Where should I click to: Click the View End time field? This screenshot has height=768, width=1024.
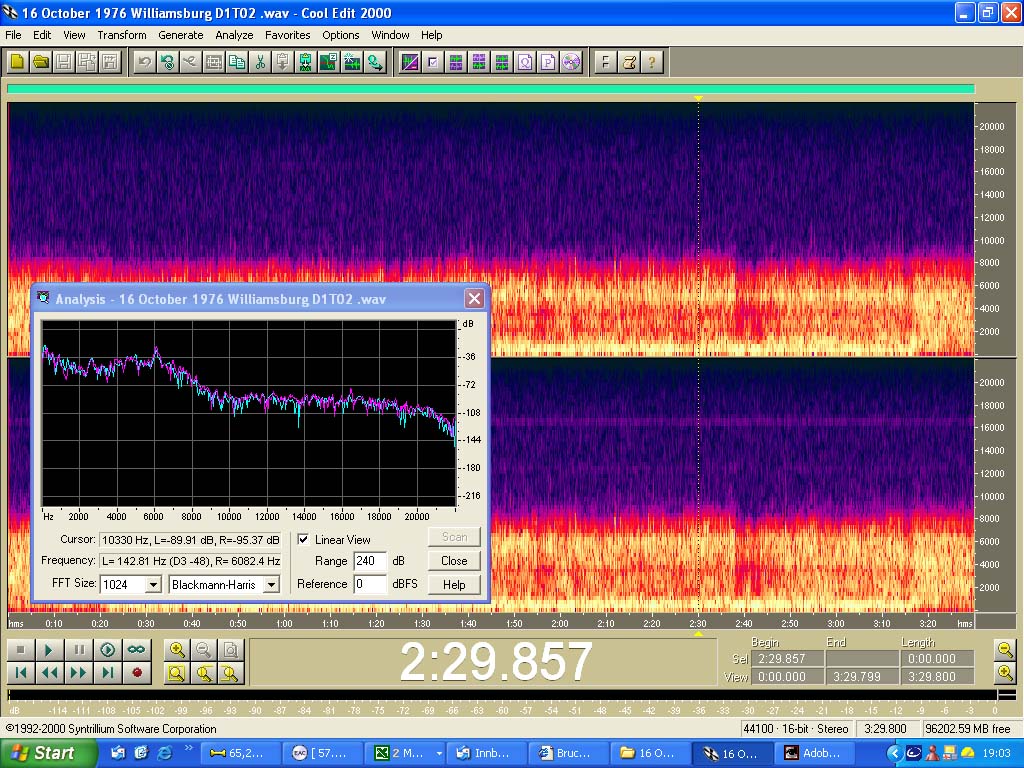point(861,677)
